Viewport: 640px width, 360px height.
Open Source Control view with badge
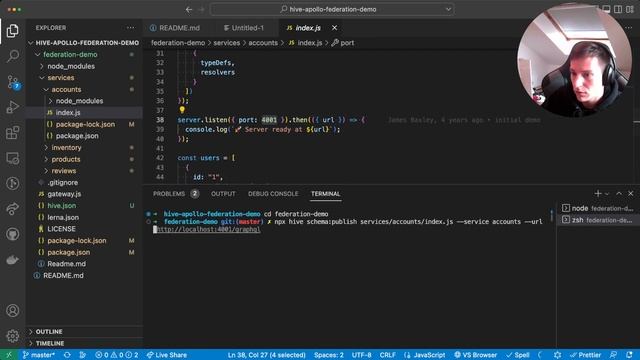click(13, 82)
